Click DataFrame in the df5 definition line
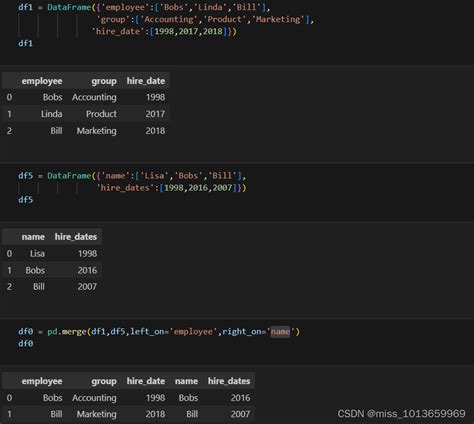The image size is (474, 424). (69, 176)
